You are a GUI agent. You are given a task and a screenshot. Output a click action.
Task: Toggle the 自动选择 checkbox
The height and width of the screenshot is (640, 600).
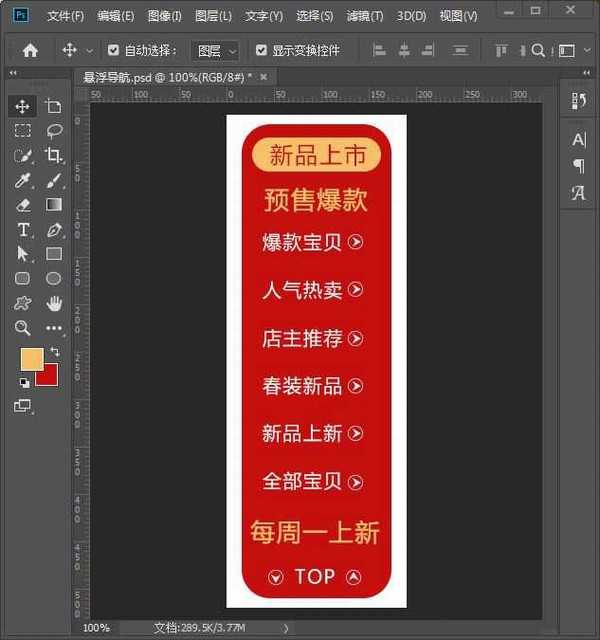point(113,50)
